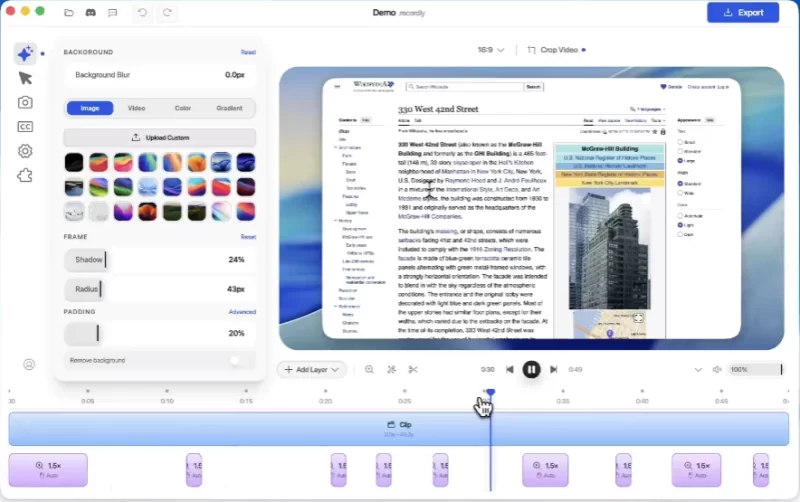The height and width of the screenshot is (502, 800).
Task: Switch to the Color background tab
Action: 183,108
